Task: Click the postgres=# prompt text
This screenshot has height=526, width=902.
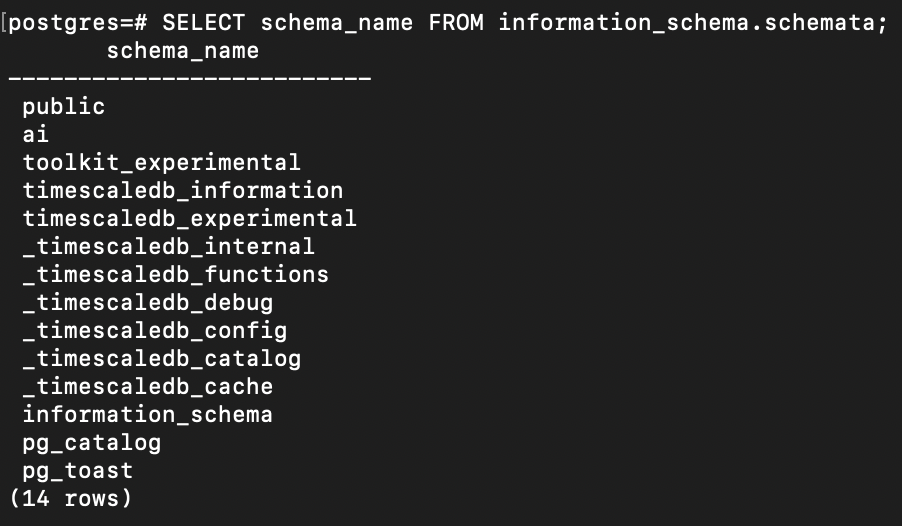Action: 78,23
